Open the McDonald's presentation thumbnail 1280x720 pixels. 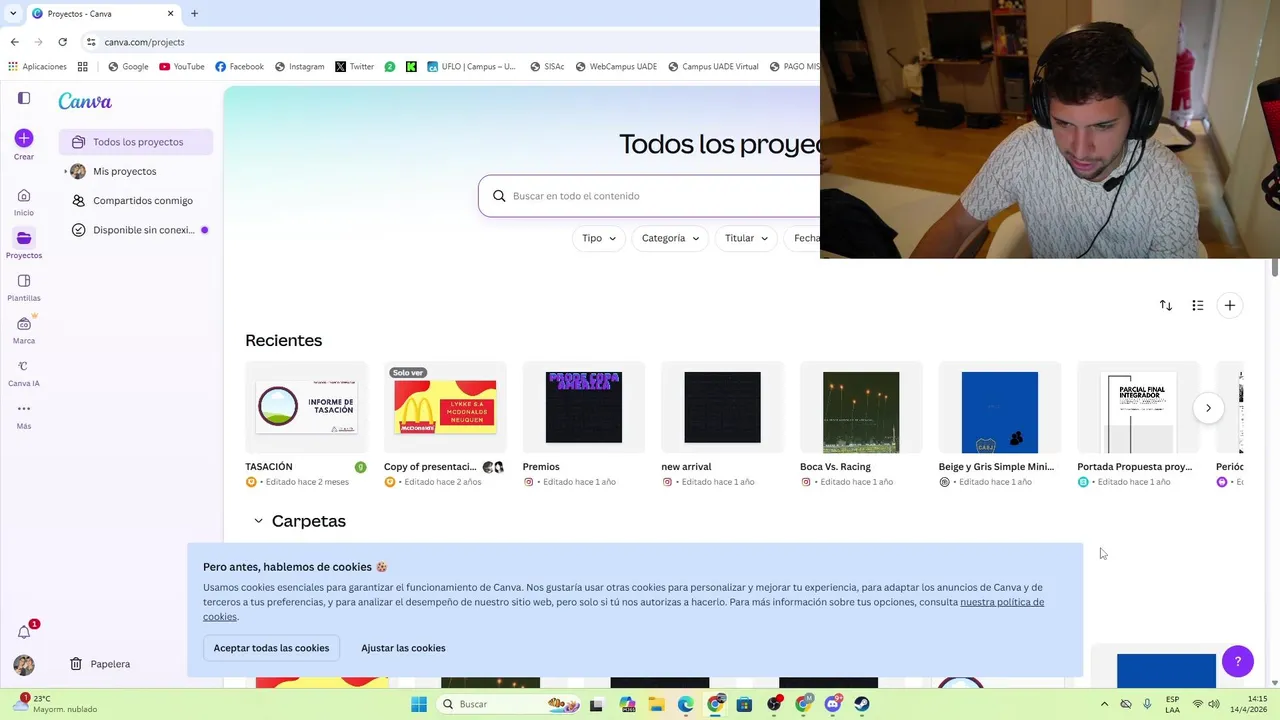(445, 408)
